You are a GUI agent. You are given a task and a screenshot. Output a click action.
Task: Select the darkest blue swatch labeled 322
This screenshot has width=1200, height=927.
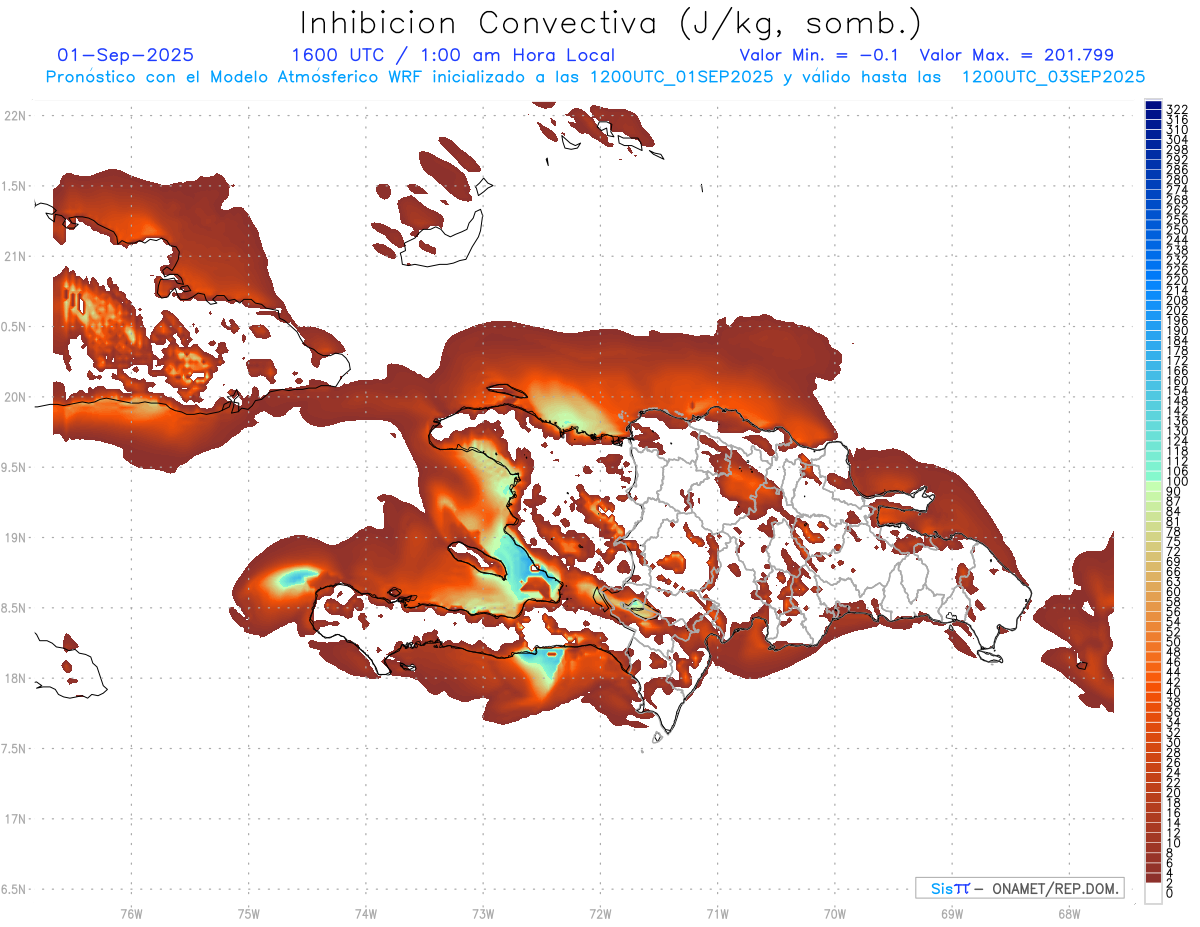1153,106
